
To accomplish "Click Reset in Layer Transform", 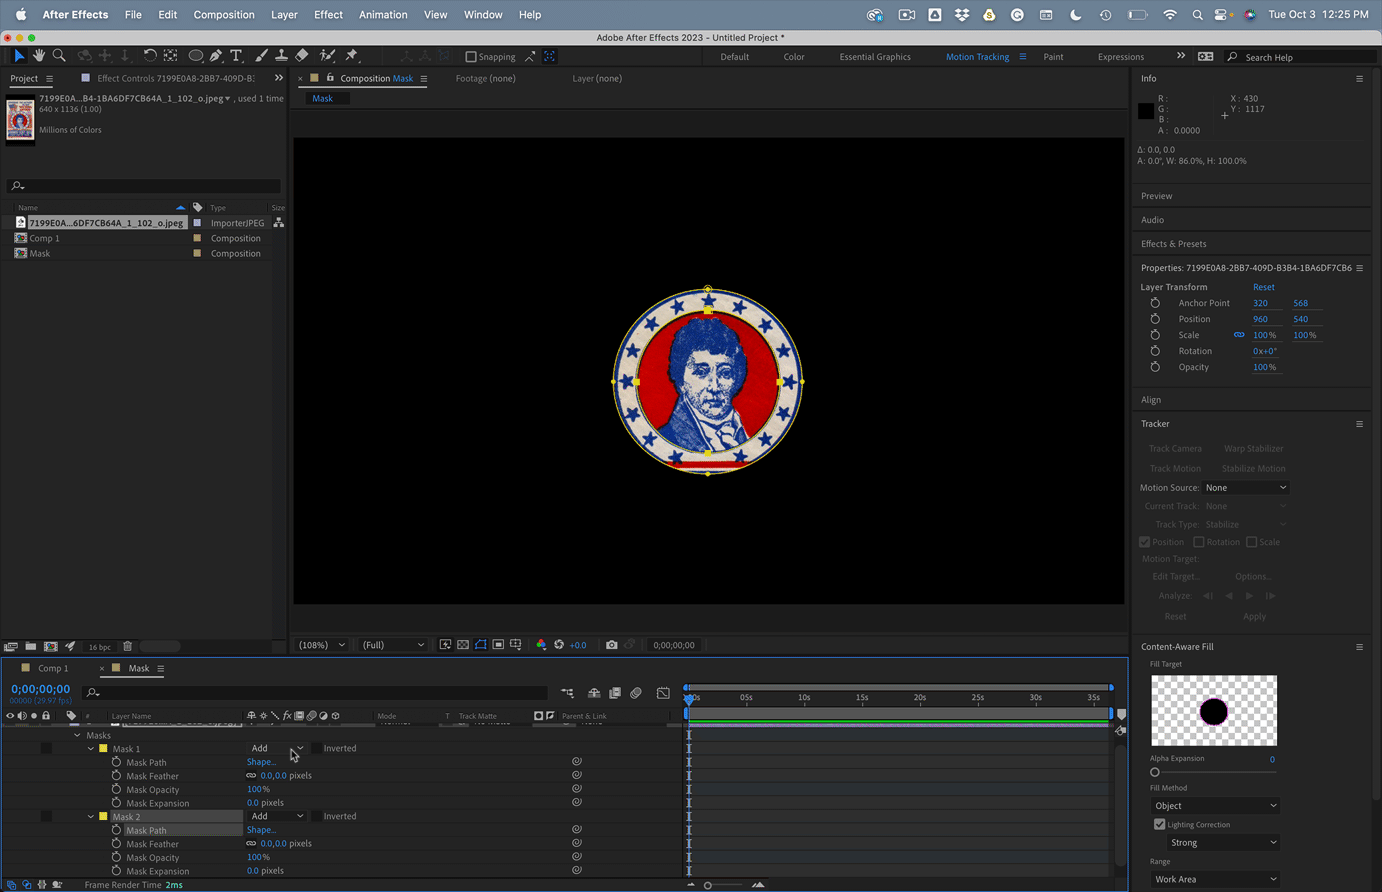I will (1264, 287).
